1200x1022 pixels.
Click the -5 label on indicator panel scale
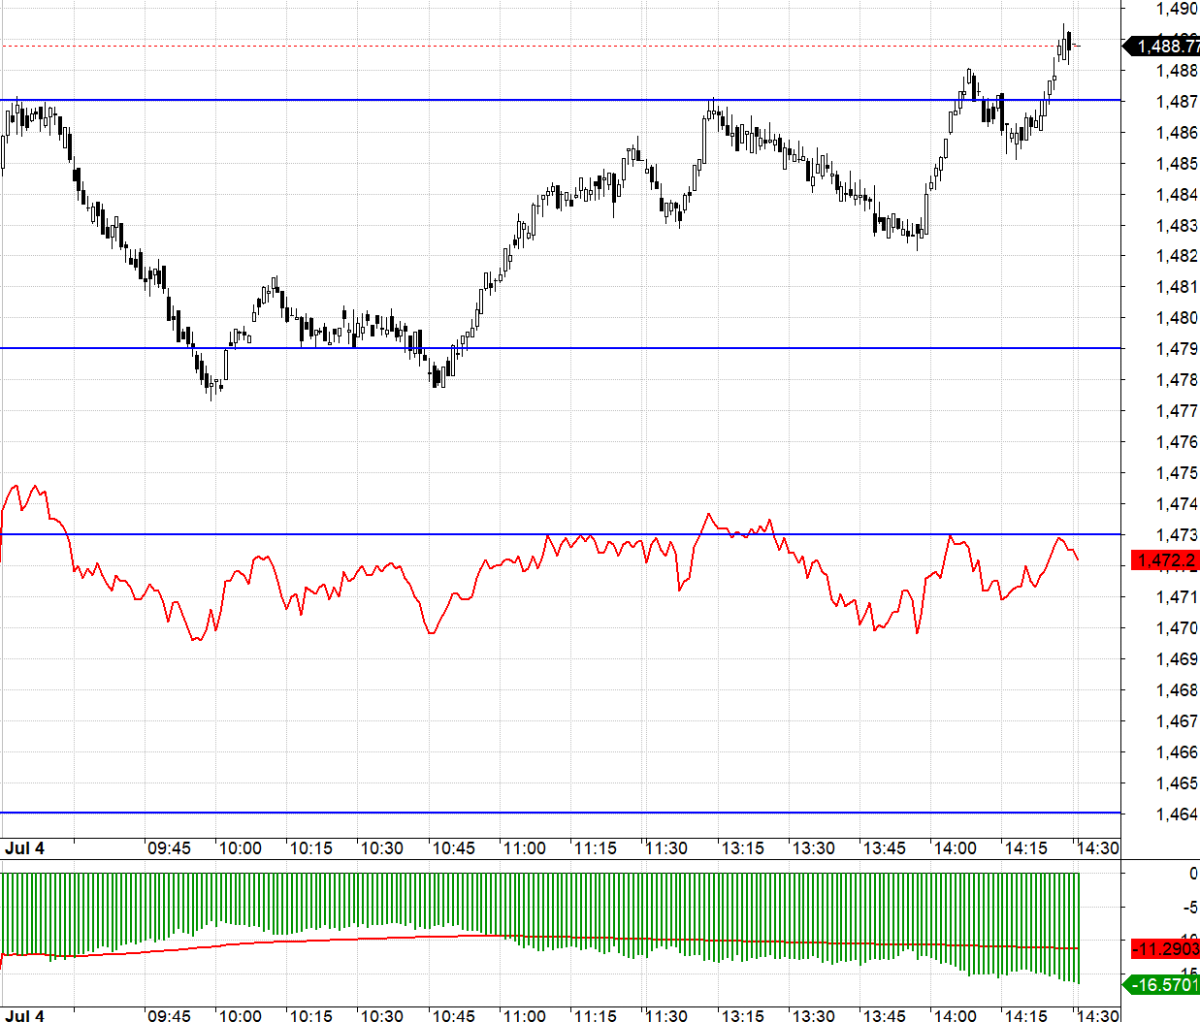(1189, 908)
